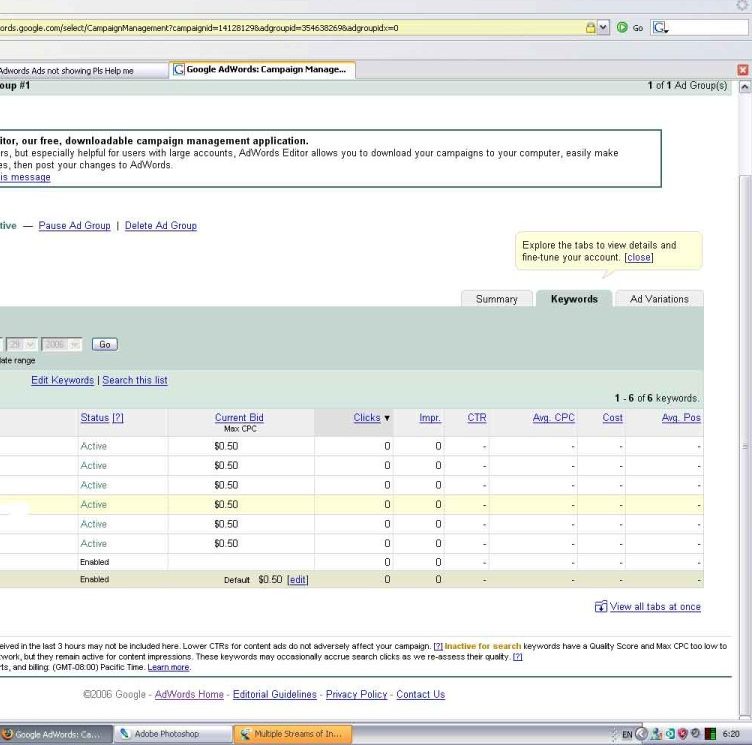Open the Status help [?] link
The image size is (752, 745).
click(118, 417)
